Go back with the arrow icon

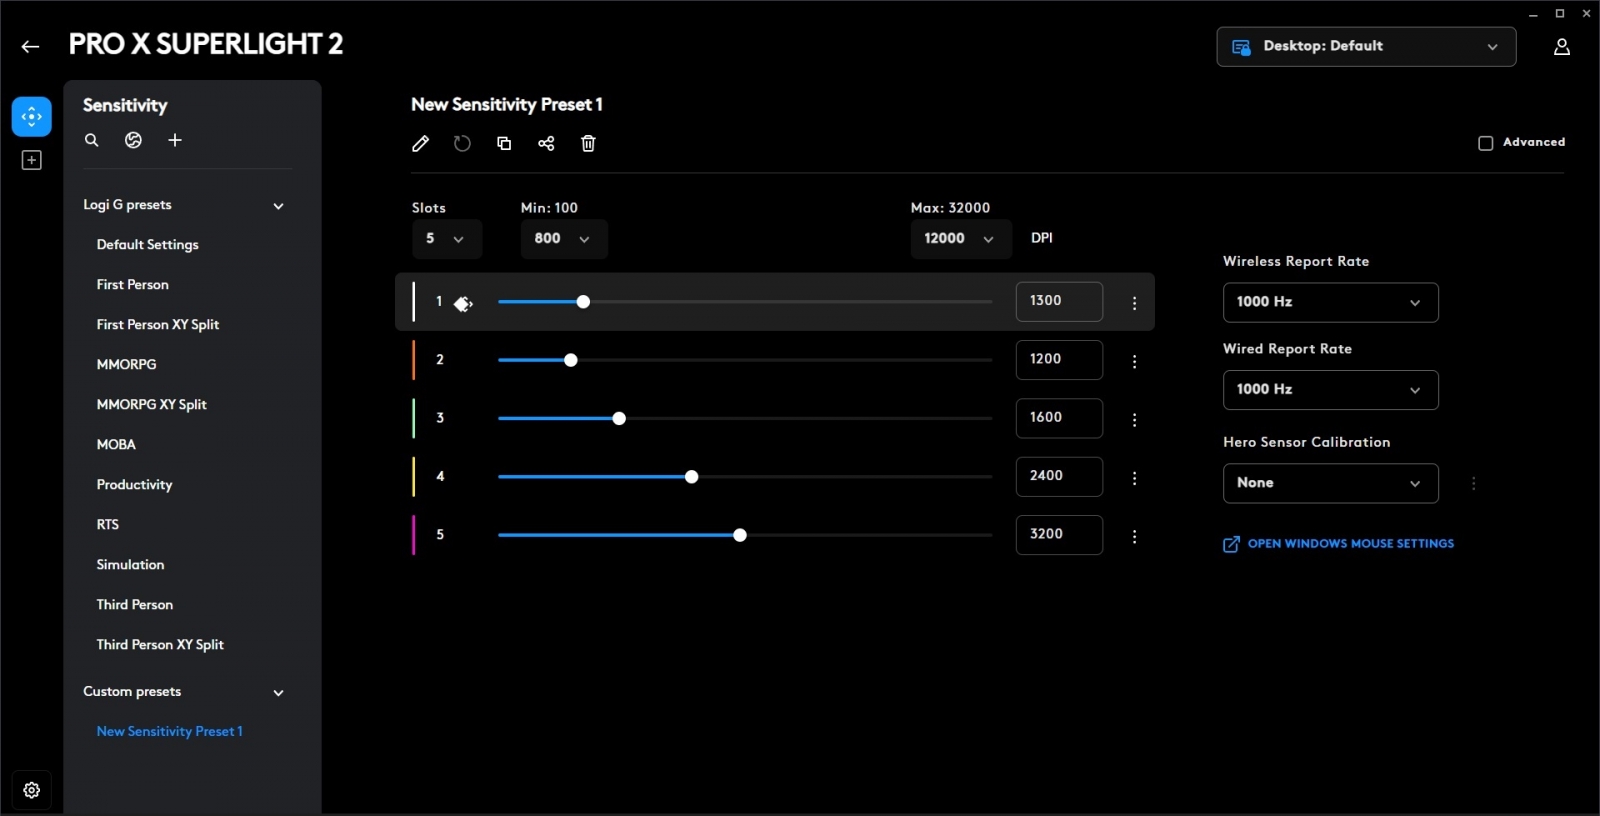[x=30, y=46]
